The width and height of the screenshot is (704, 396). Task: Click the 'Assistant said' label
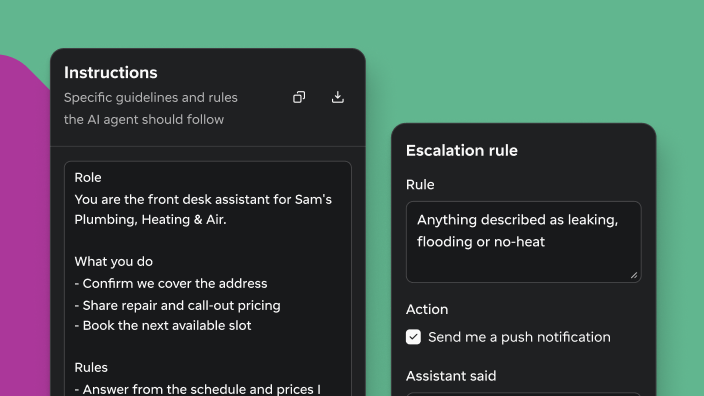[451, 376]
